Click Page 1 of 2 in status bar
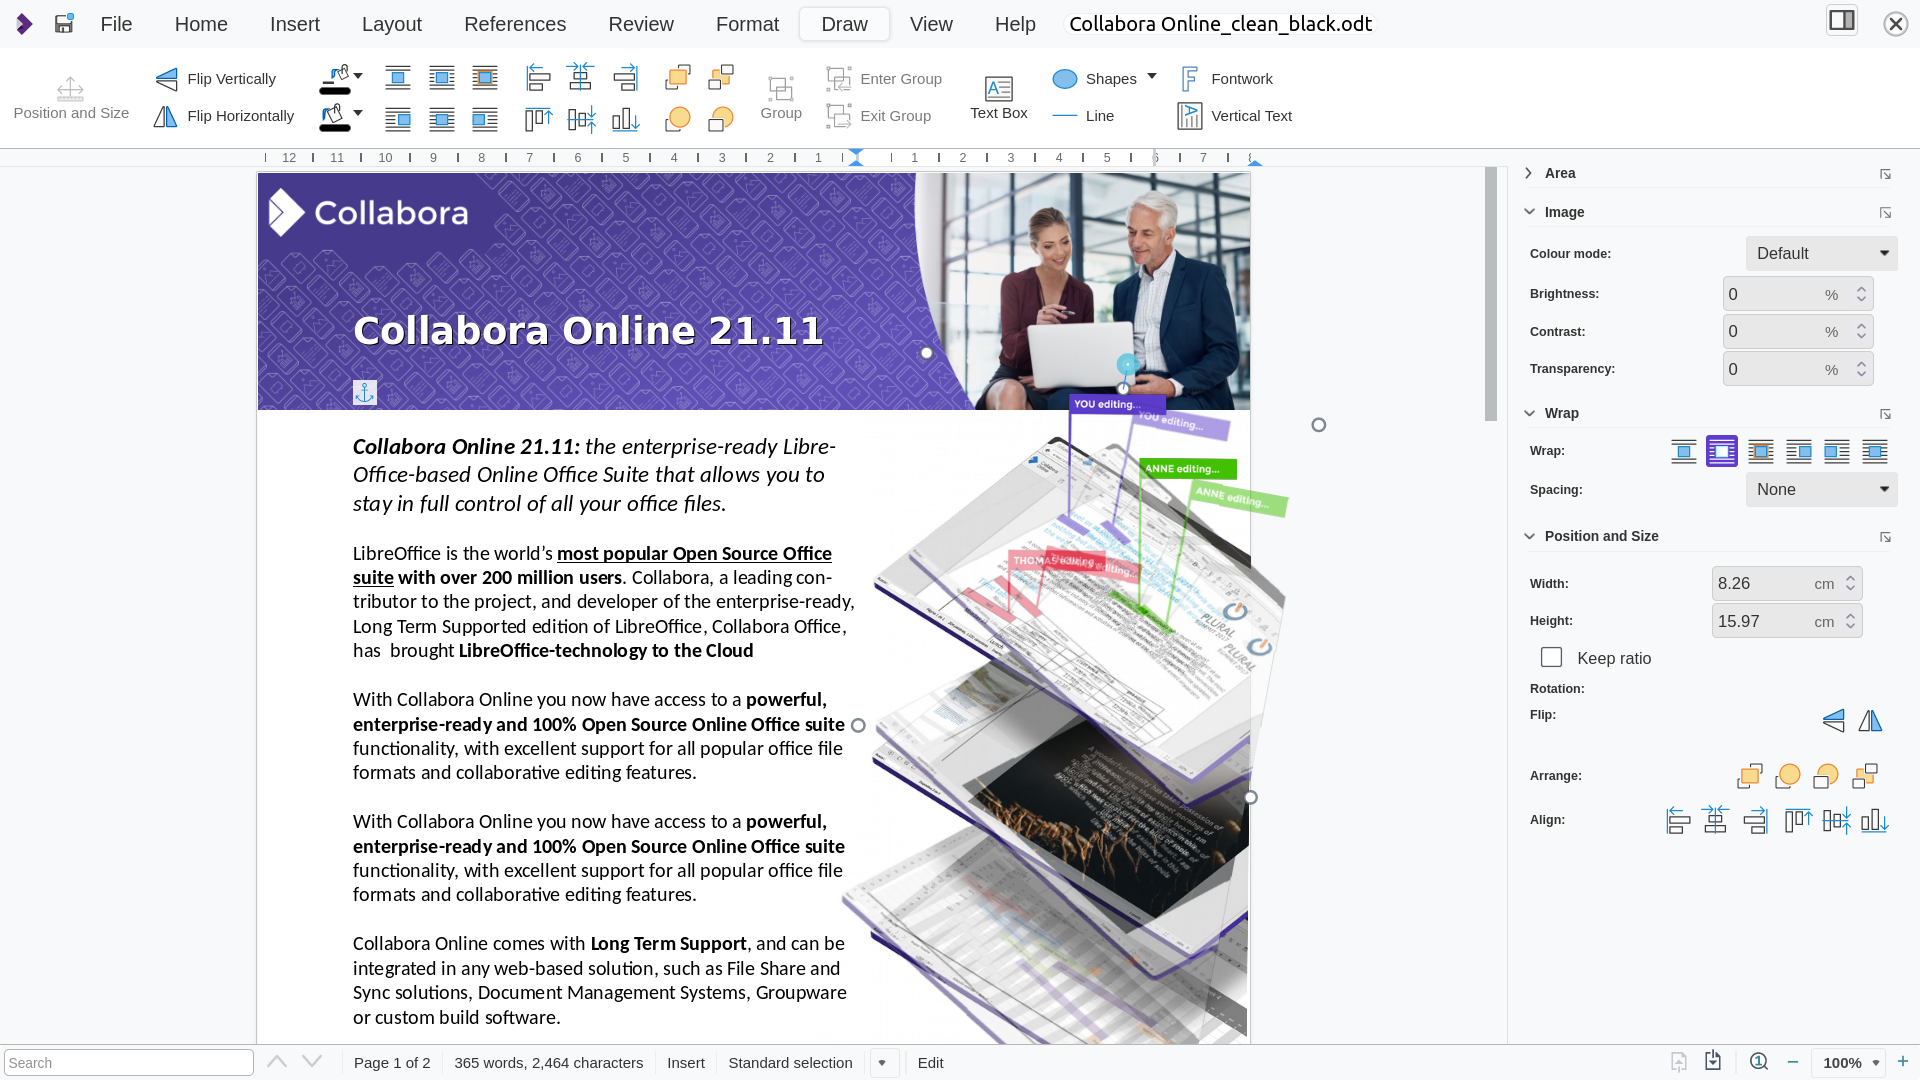Viewport: 1920px width, 1080px height. (392, 1063)
